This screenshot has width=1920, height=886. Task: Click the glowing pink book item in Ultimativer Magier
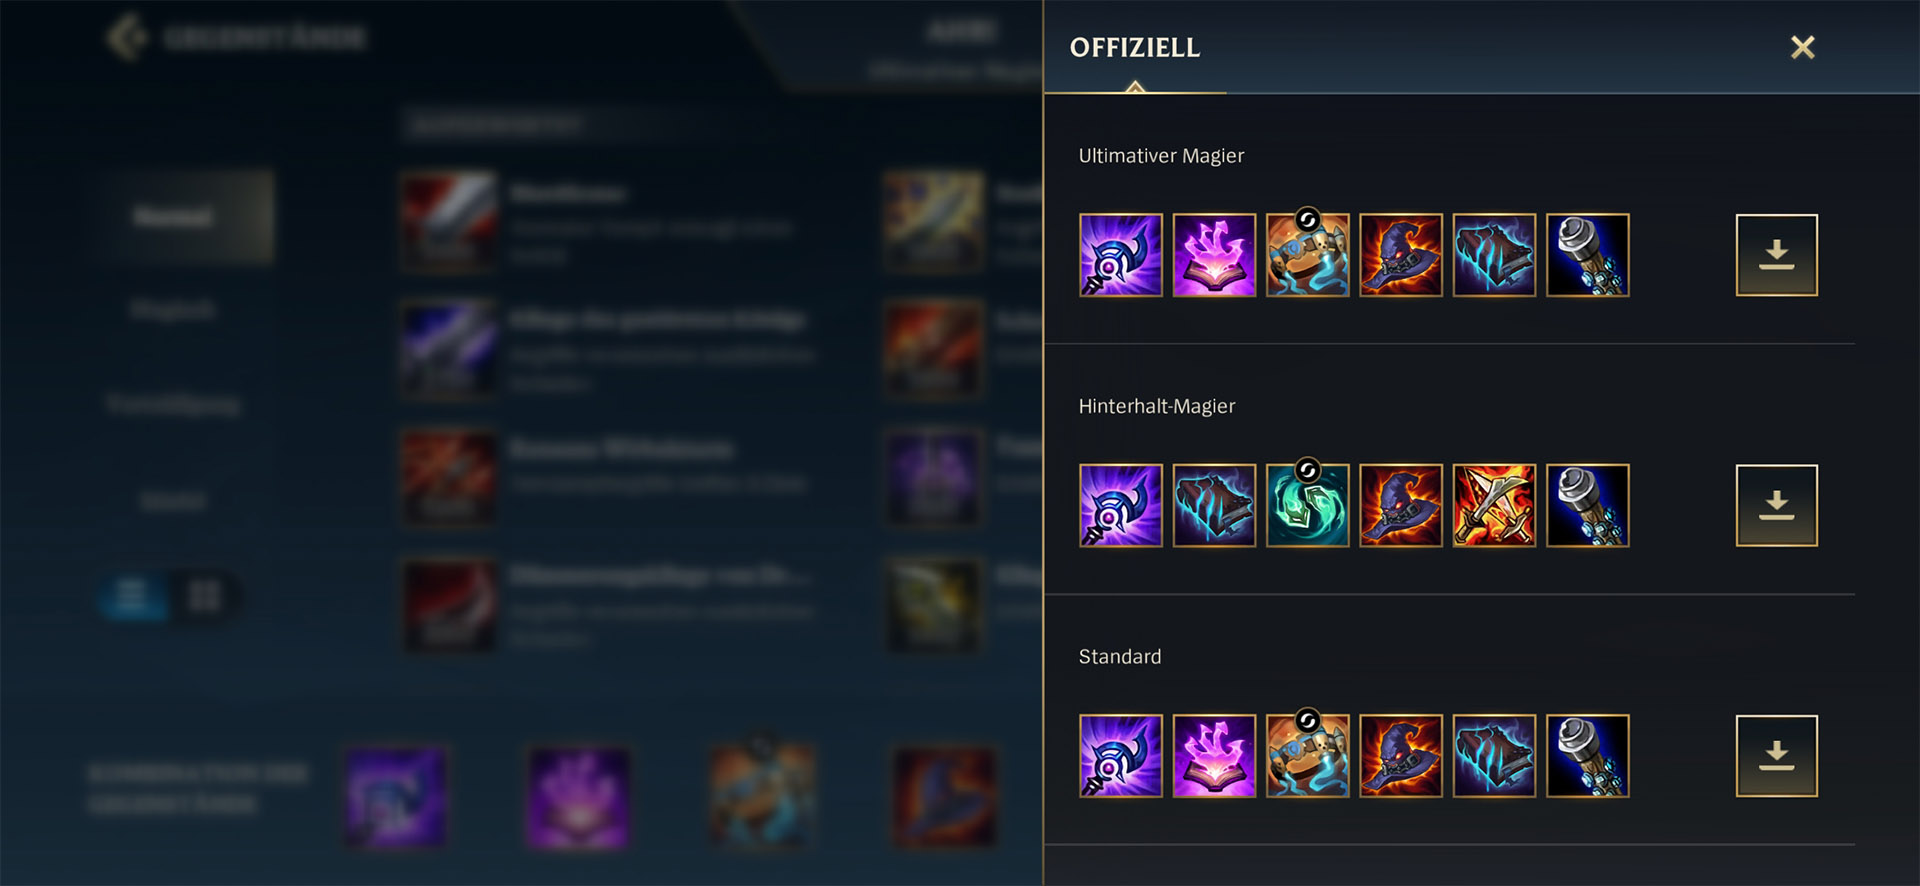1214,255
